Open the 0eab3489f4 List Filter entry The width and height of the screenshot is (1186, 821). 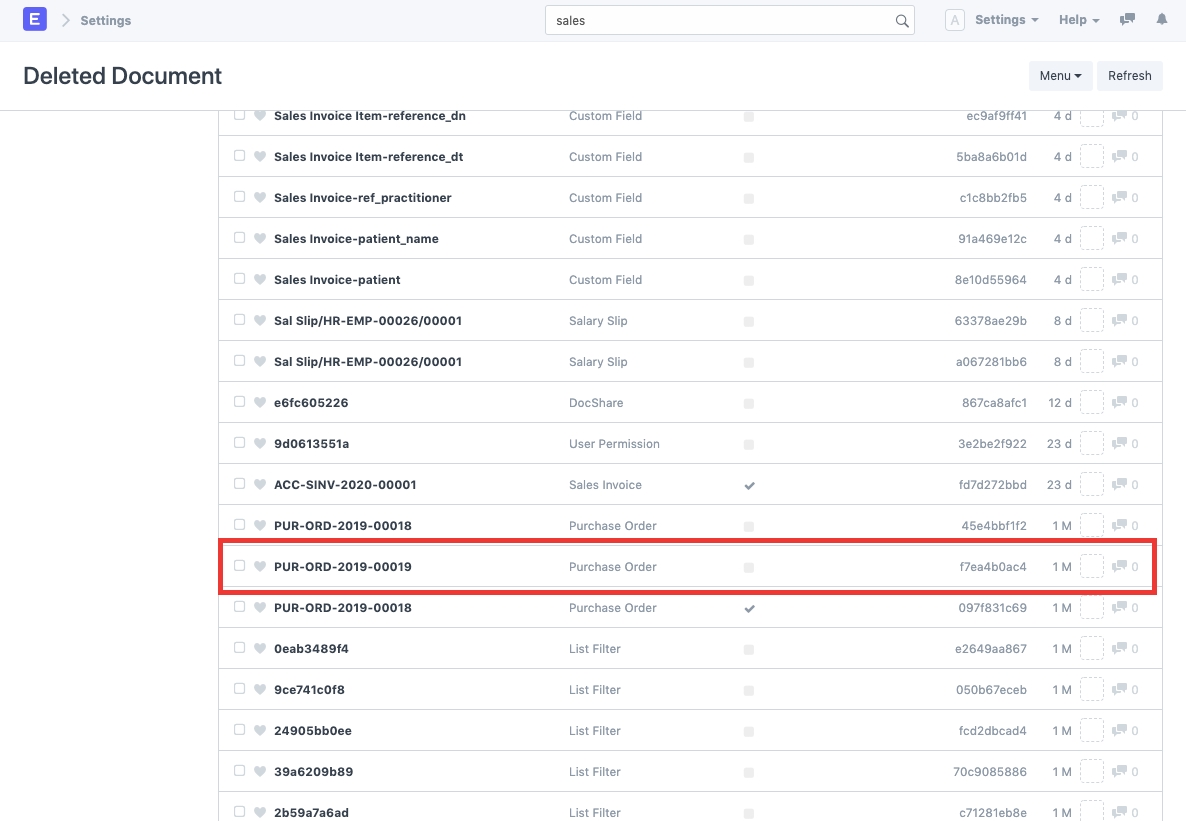311,649
